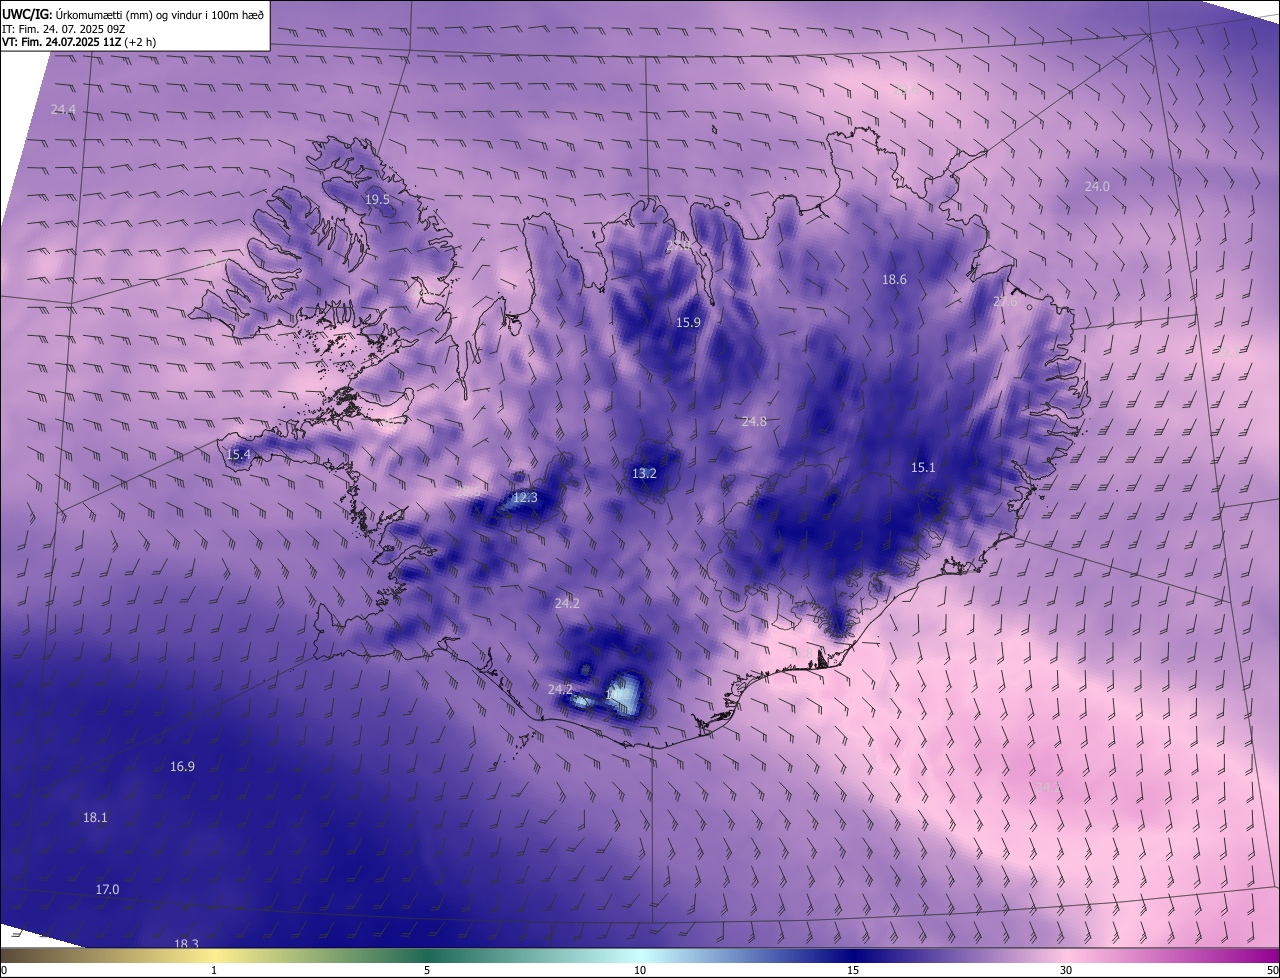Click the 15.9 value in north Iceland
This screenshot has width=1280, height=978.
(688, 322)
